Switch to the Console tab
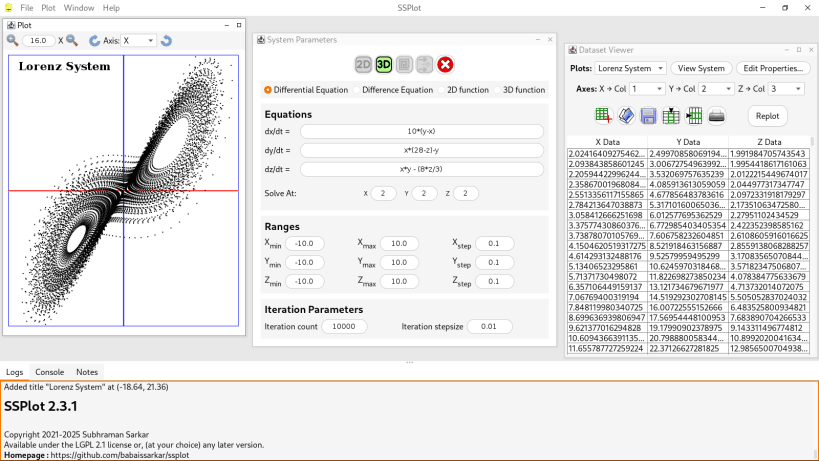 (50, 372)
